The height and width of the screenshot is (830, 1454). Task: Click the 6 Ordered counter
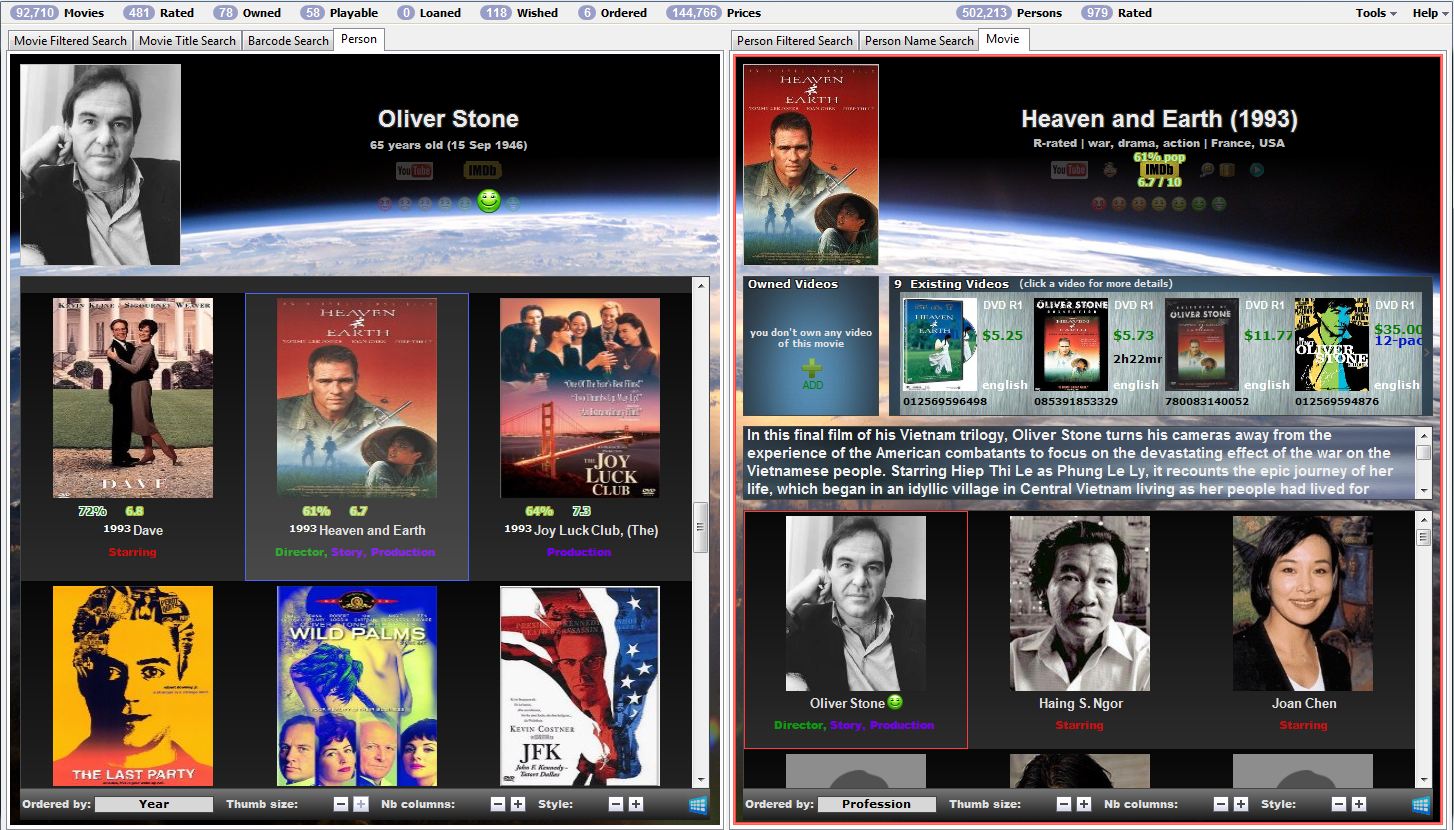point(612,13)
